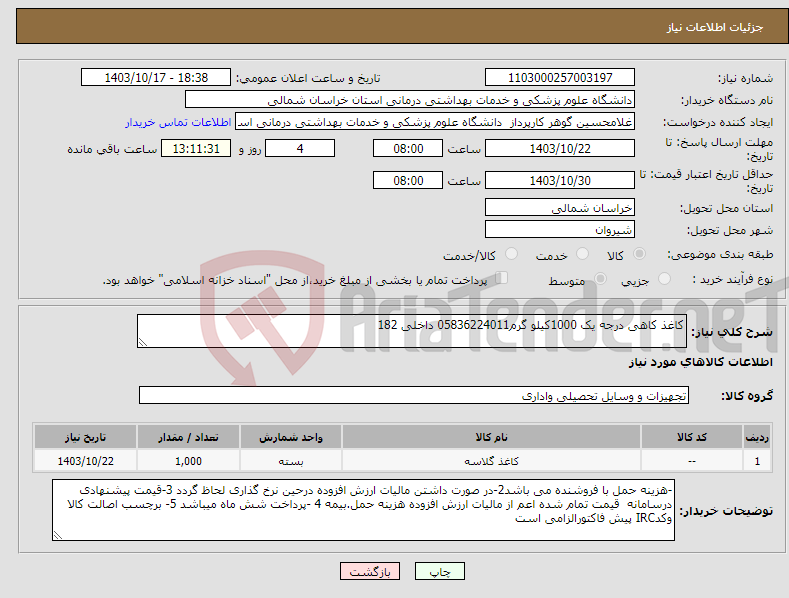Click the row number 1 cell
The image size is (789, 598).
pyautogui.click(x=757, y=461)
